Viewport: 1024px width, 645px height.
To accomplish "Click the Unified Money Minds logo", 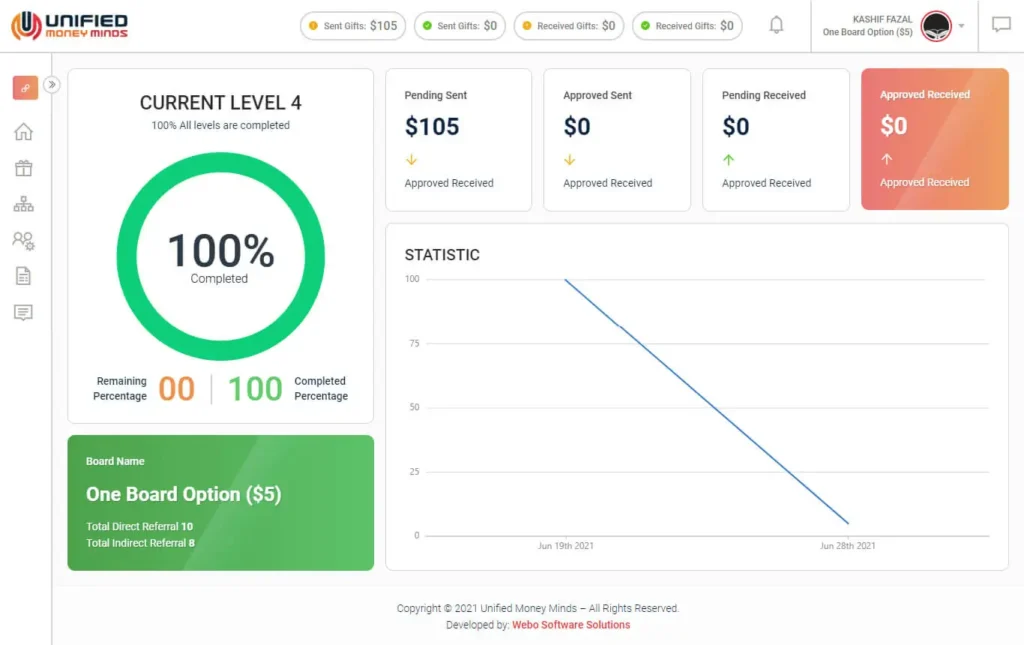I will [x=70, y=26].
